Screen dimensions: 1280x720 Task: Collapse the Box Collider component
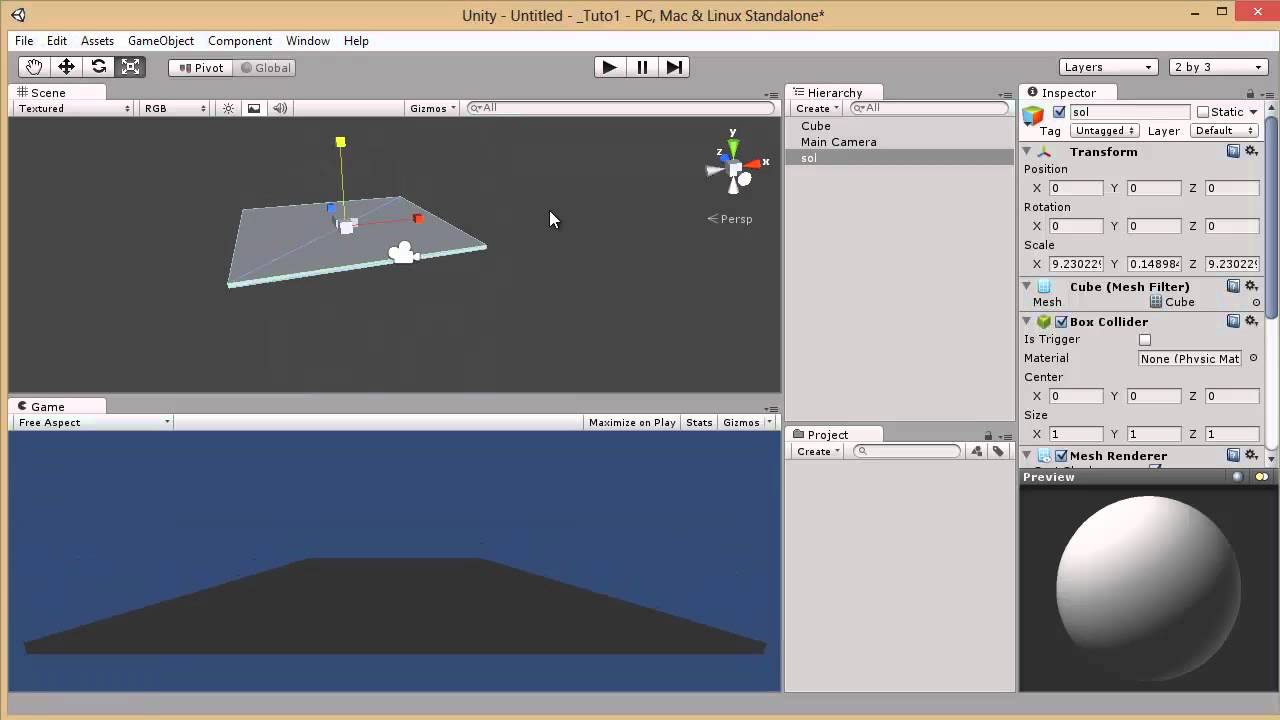1026,321
